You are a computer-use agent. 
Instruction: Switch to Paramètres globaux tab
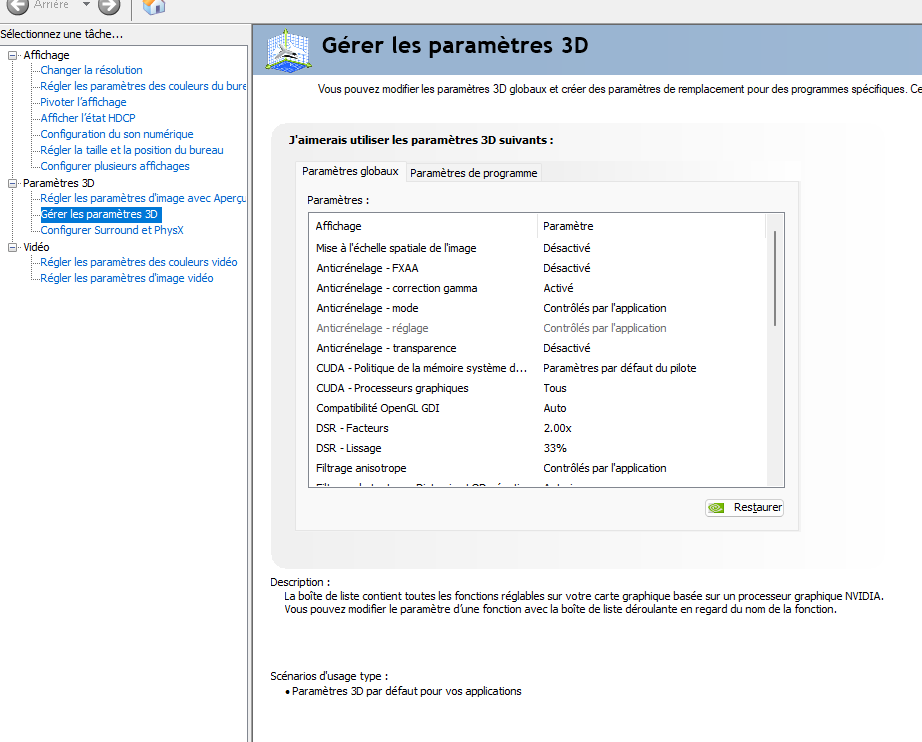(x=350, y=171)
